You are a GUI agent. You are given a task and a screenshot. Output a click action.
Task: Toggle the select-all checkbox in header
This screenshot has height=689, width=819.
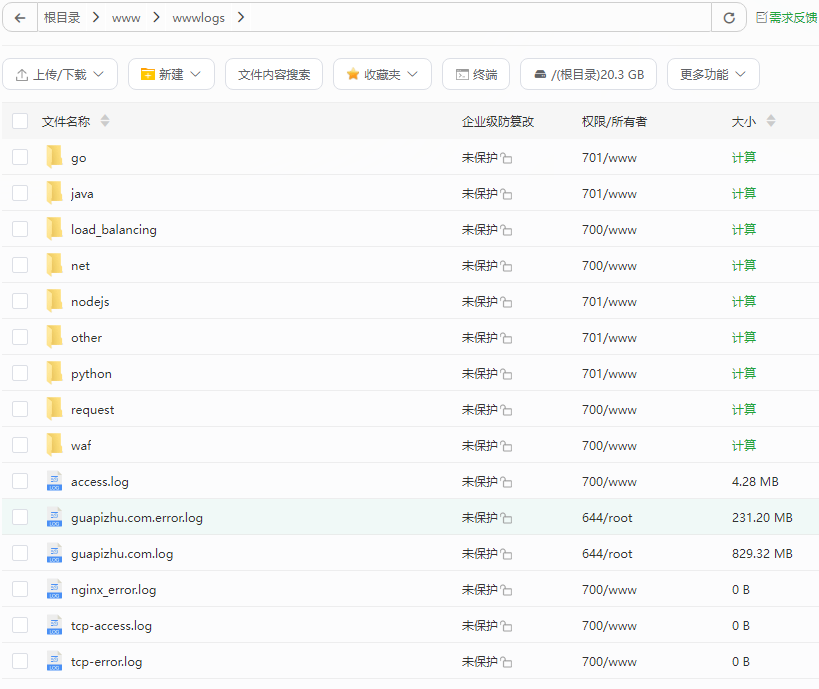(20, 121)
